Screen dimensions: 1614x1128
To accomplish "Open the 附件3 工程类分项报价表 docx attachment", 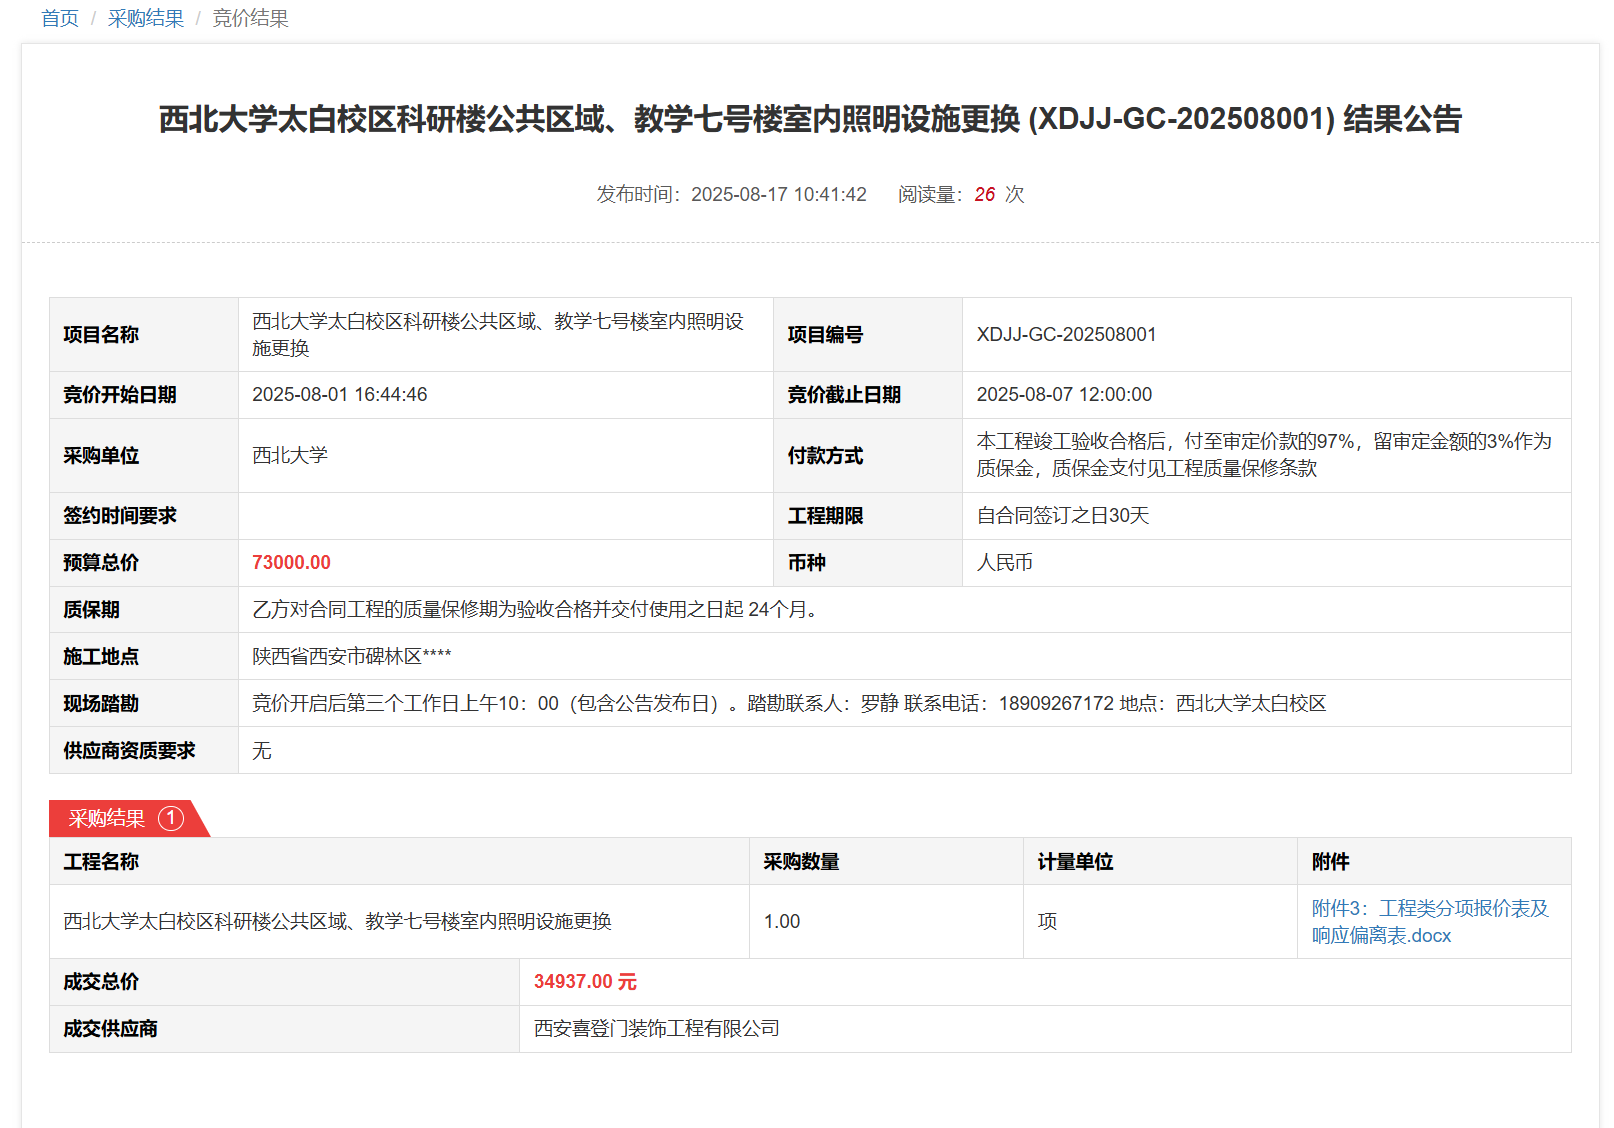I will coord(1429,921).
